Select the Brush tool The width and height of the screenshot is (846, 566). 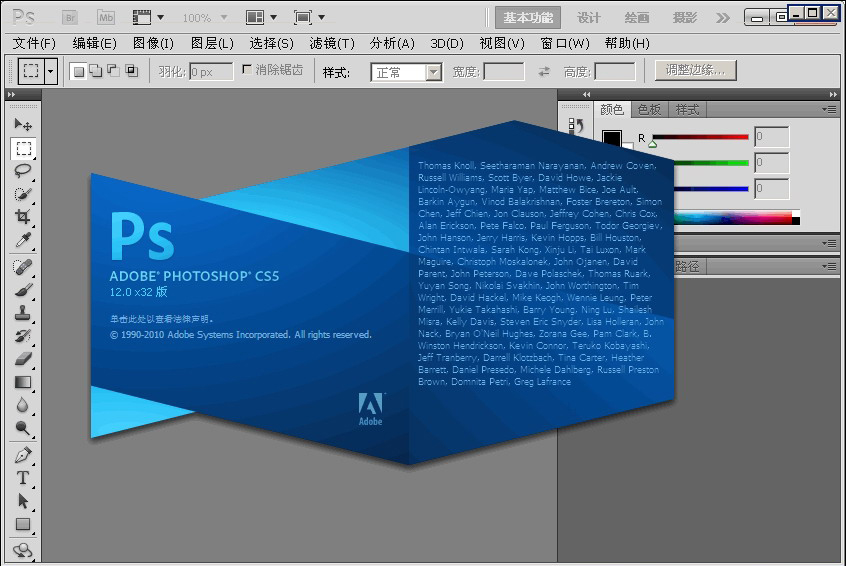(23, 290)
